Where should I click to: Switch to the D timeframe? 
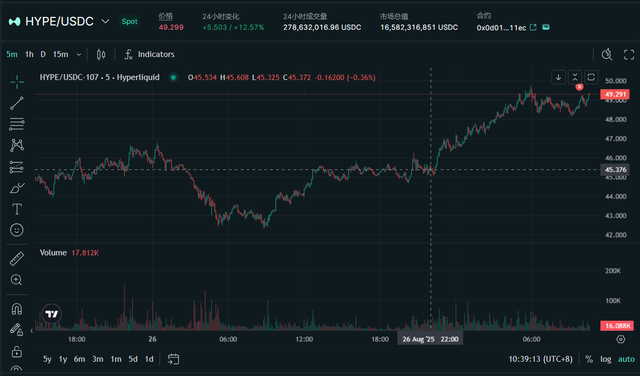click(43, 54)
